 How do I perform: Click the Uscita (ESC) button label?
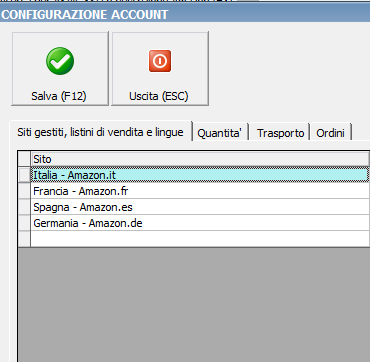[159, 96]
